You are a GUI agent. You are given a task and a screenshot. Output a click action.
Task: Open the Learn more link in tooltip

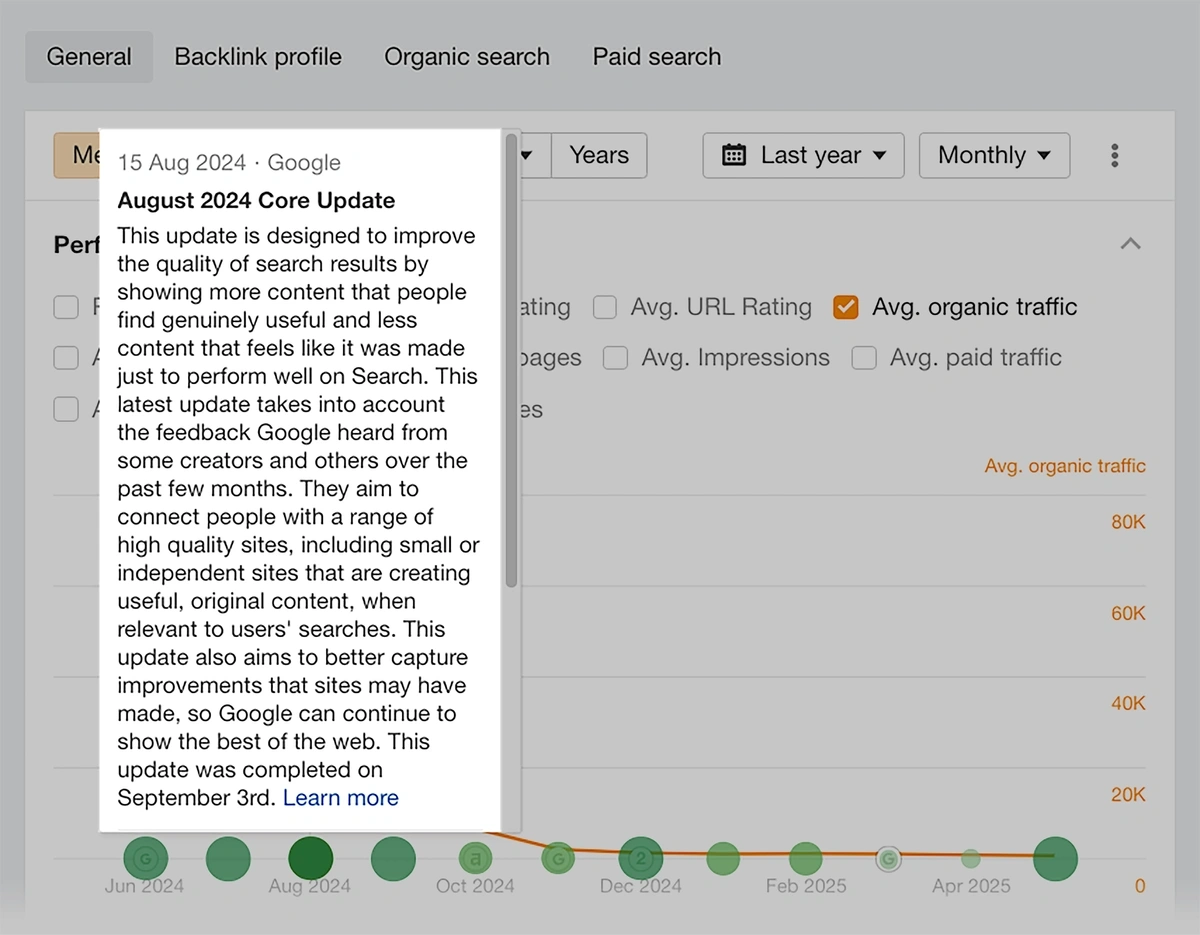point(341,798)
